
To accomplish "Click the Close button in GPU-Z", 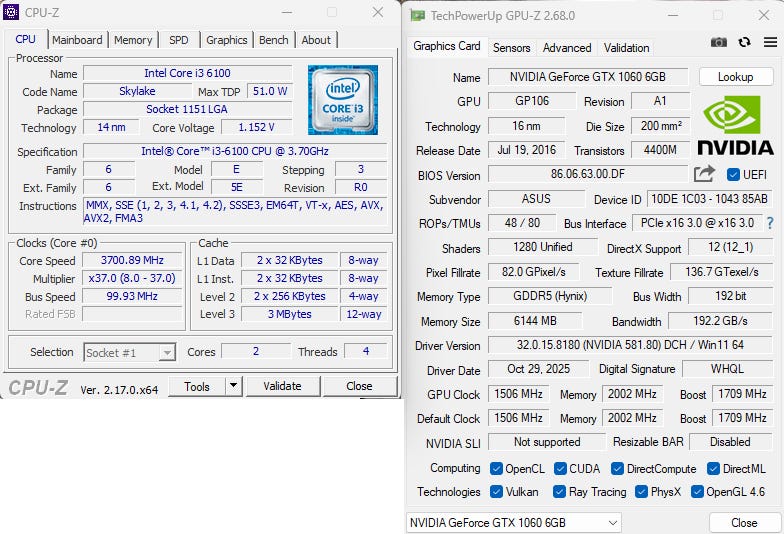I will click(744, 523).
